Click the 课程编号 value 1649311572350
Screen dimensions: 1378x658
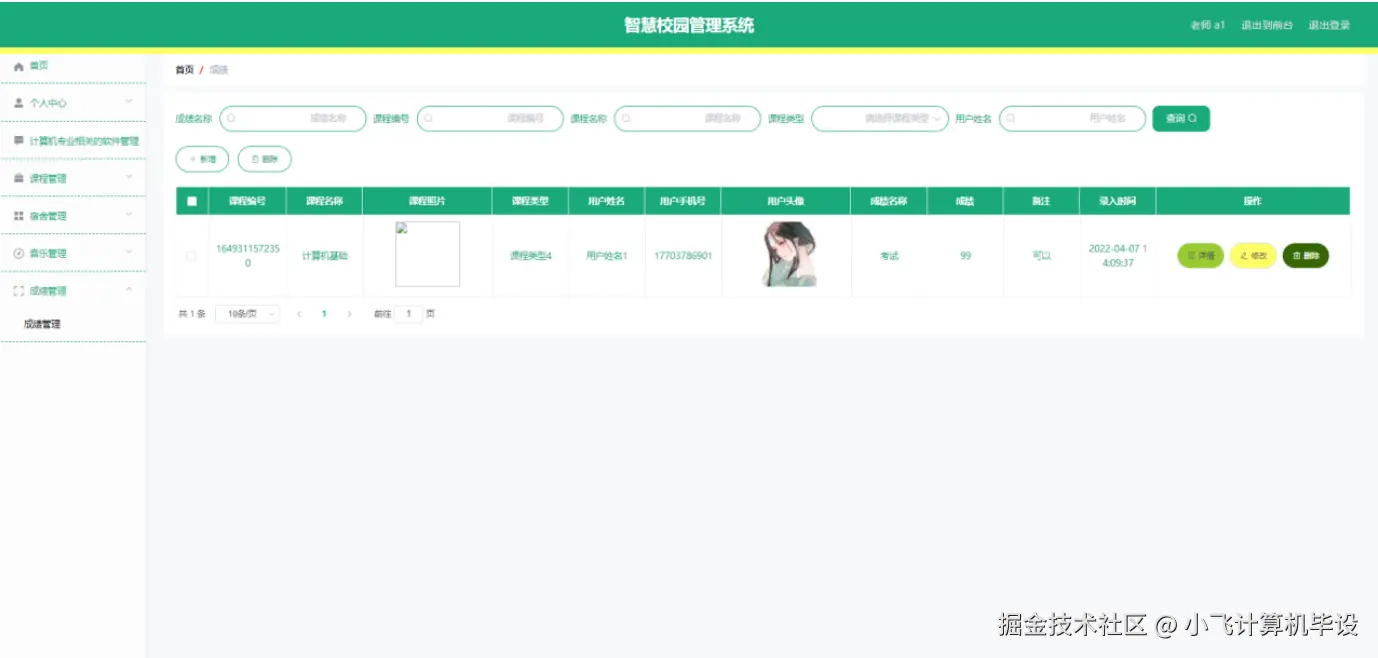(x=248, y=256)
